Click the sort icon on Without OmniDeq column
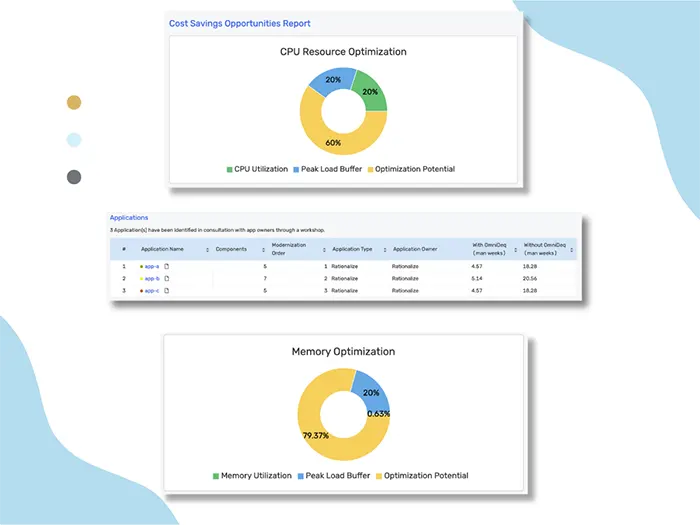 (x=571, y=249)
